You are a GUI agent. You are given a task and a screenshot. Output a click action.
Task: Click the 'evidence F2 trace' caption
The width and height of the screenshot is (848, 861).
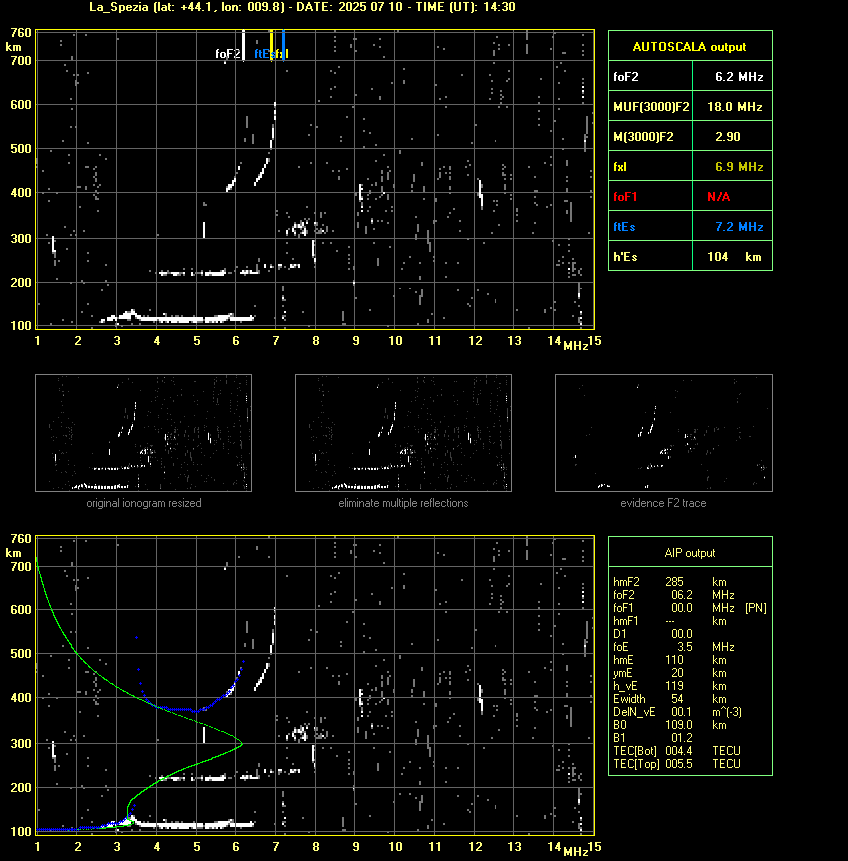[663, 503]
